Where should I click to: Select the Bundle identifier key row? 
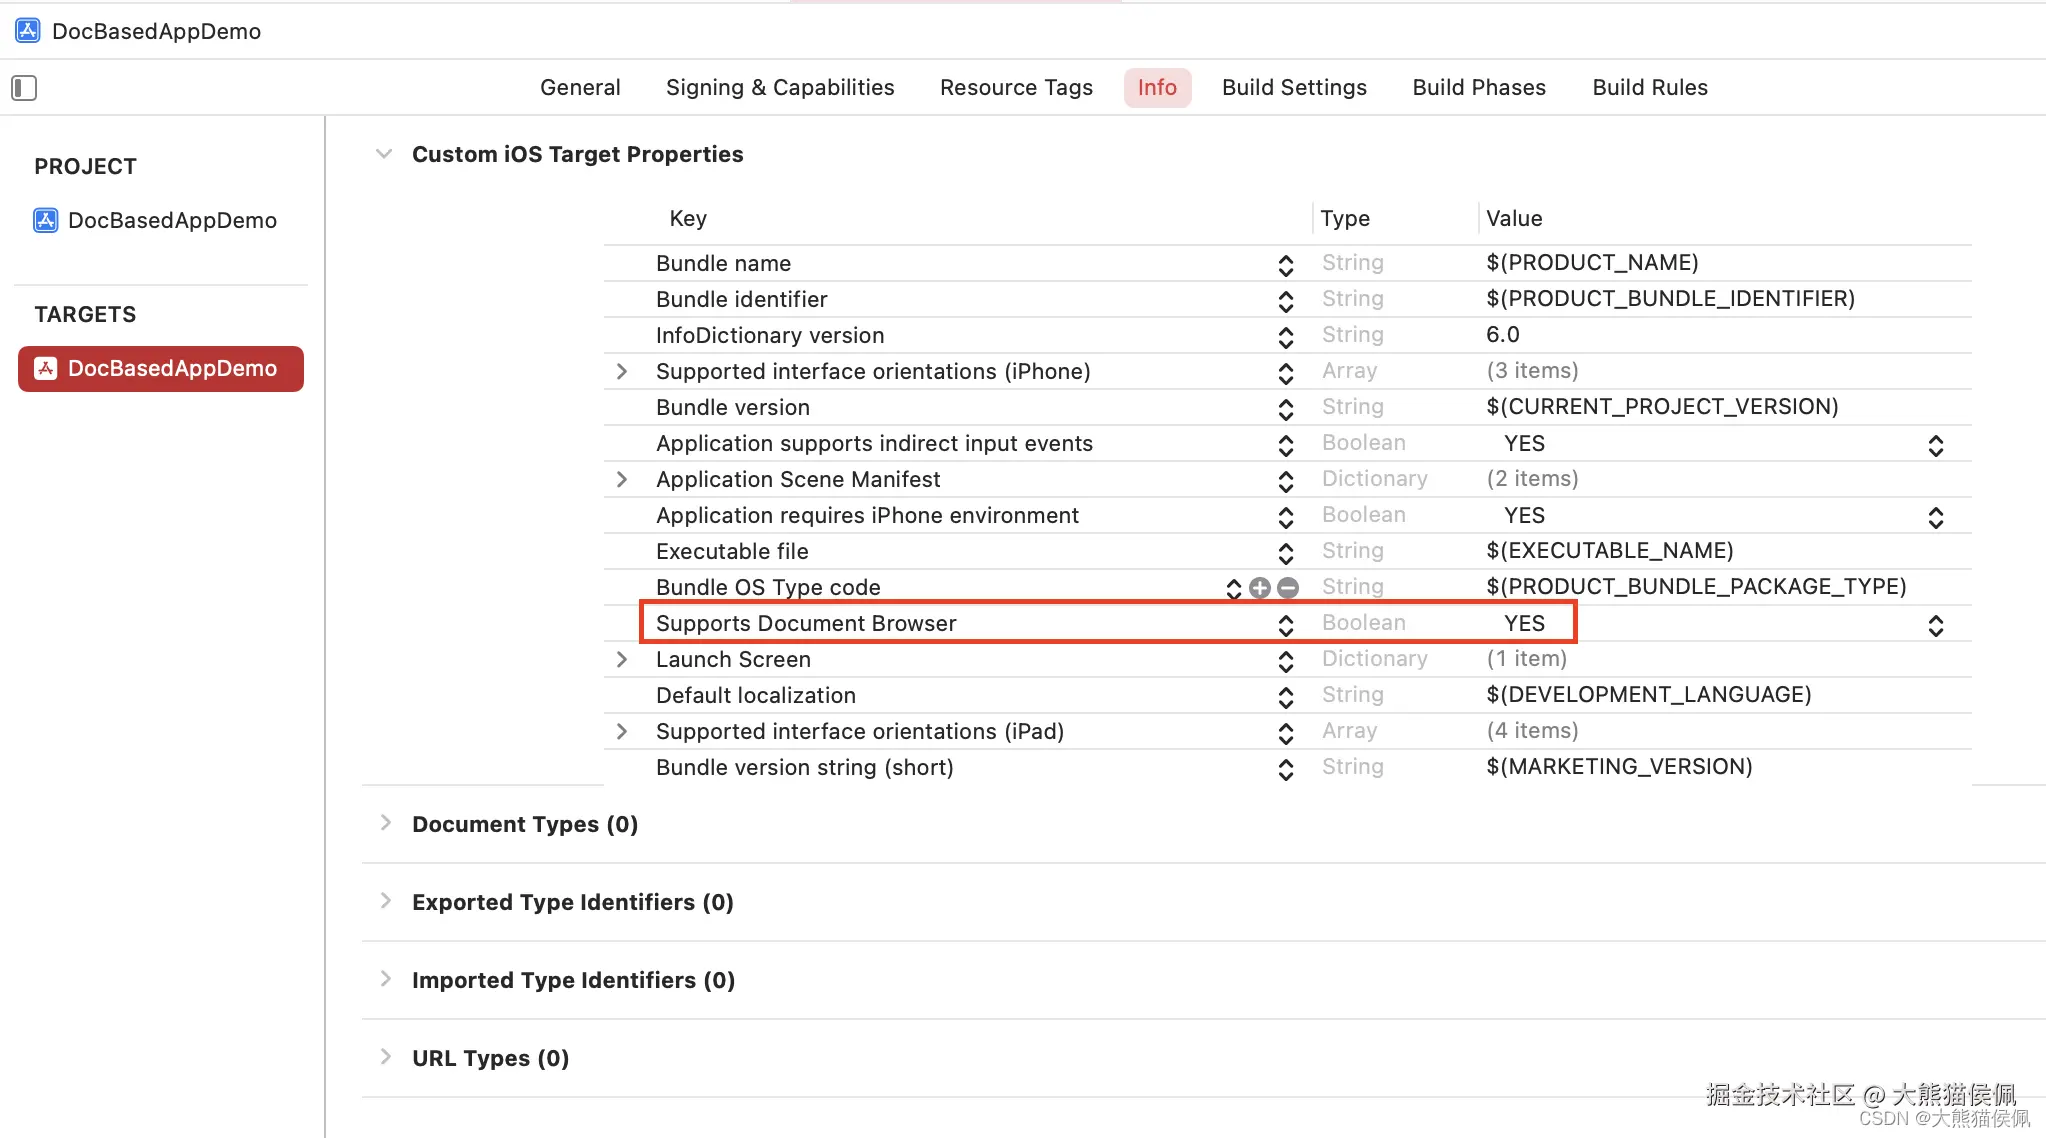(742, 300)
